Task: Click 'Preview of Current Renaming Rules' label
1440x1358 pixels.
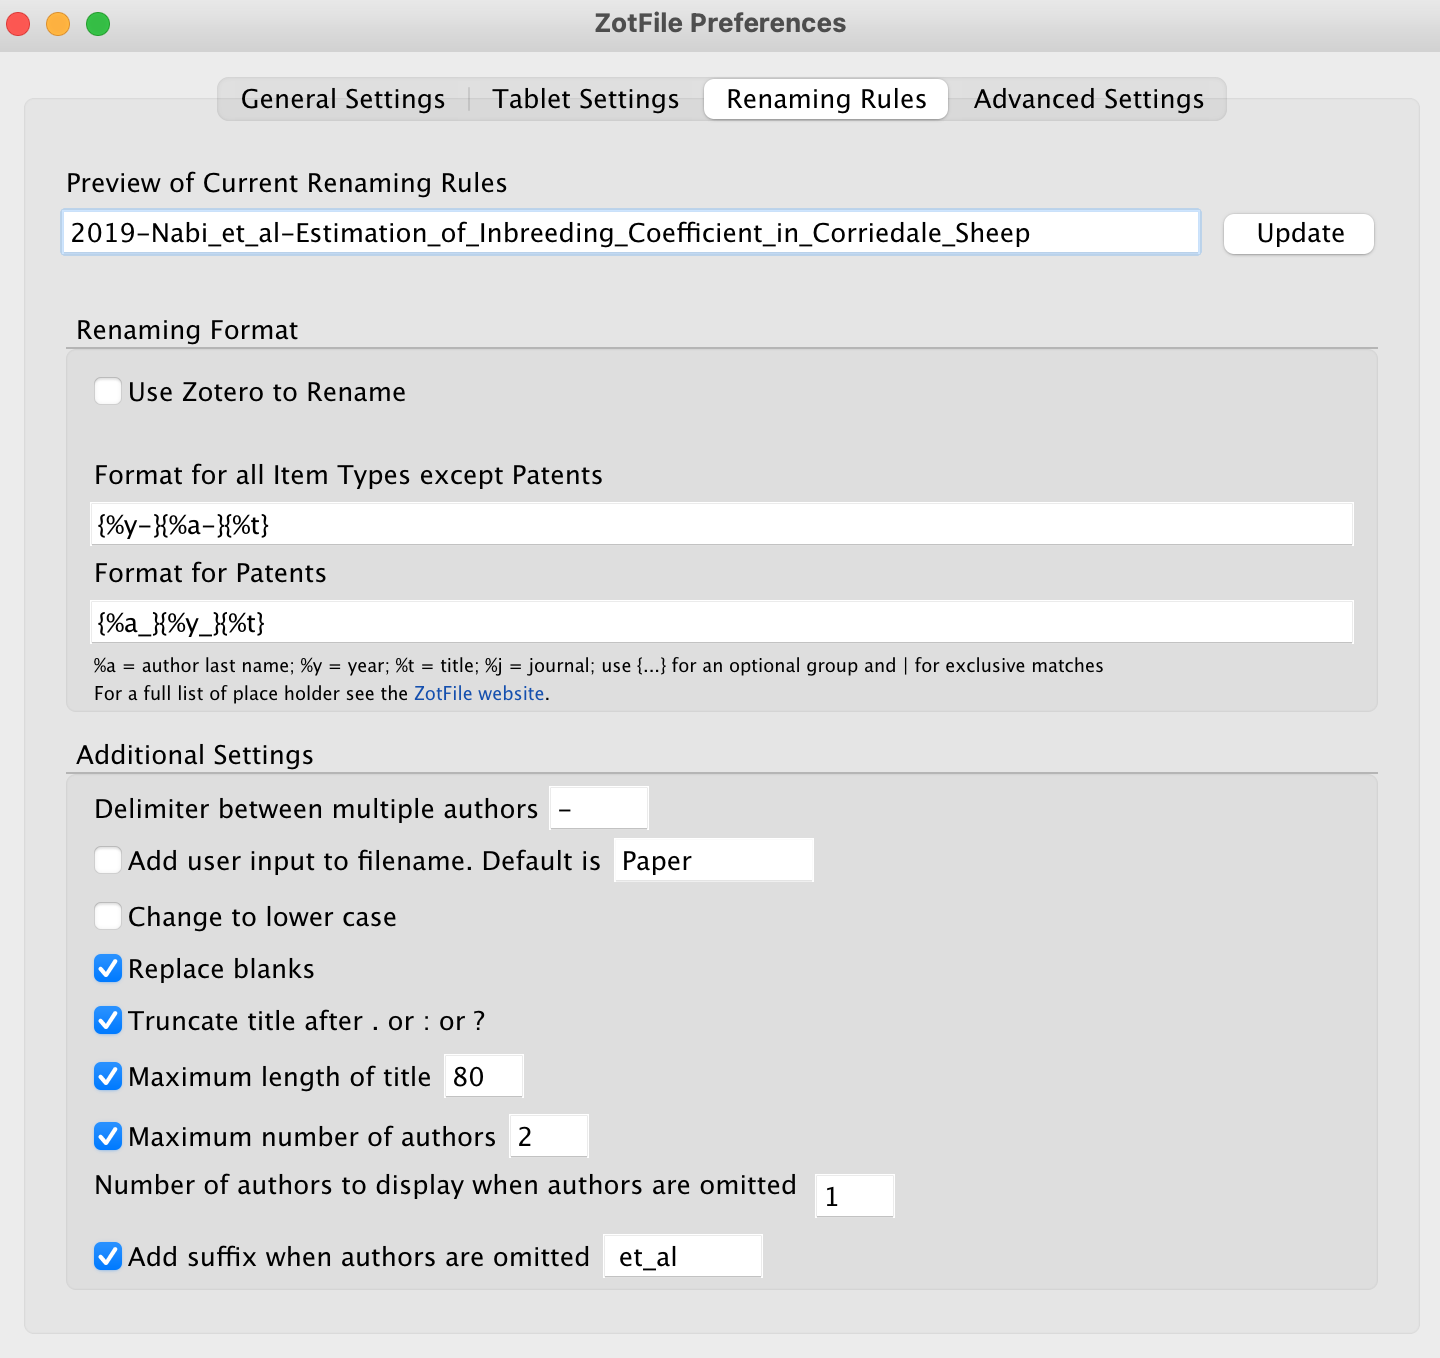Action: click(x=287, y=183)
